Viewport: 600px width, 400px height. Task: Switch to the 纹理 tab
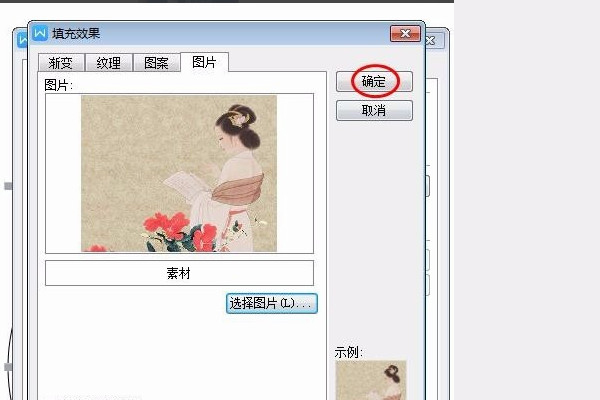[109, 63]
